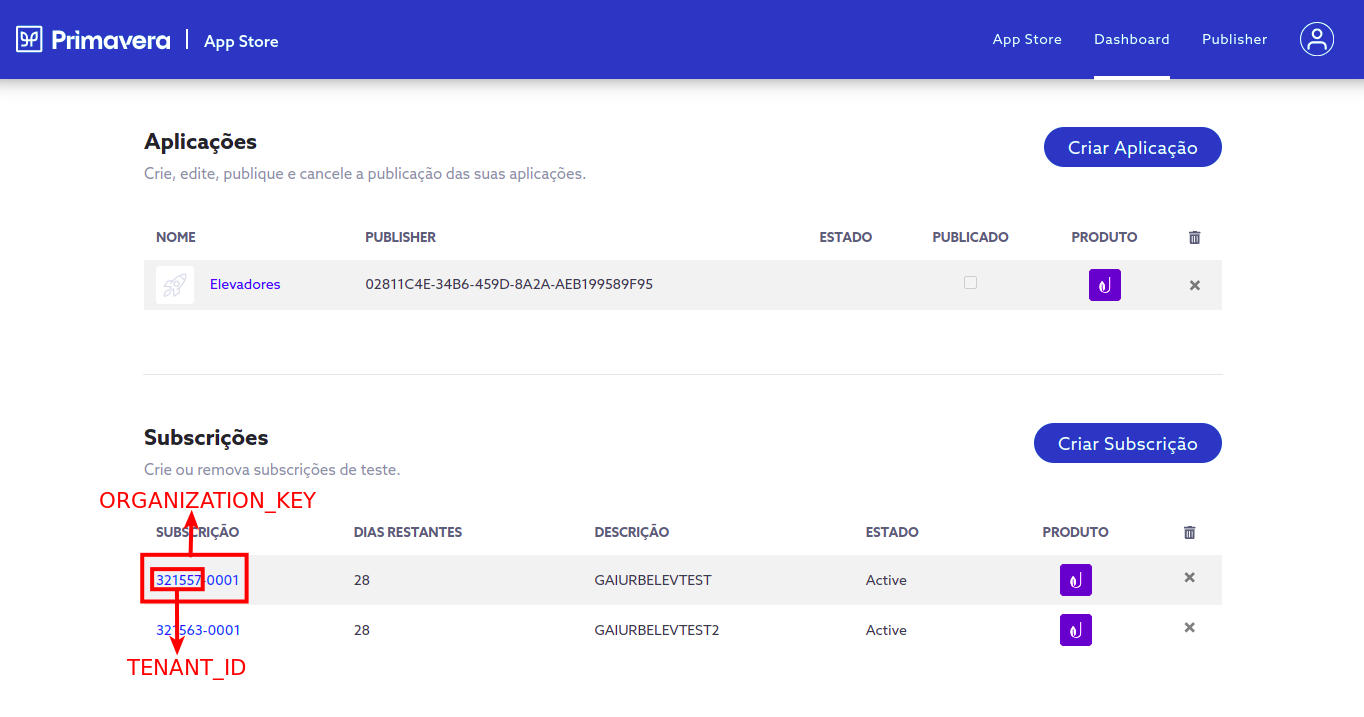This screenshot has height=717, width=1364.
Task: Click the trash icon in the Aplicações table header
Action: [1194, 237]
